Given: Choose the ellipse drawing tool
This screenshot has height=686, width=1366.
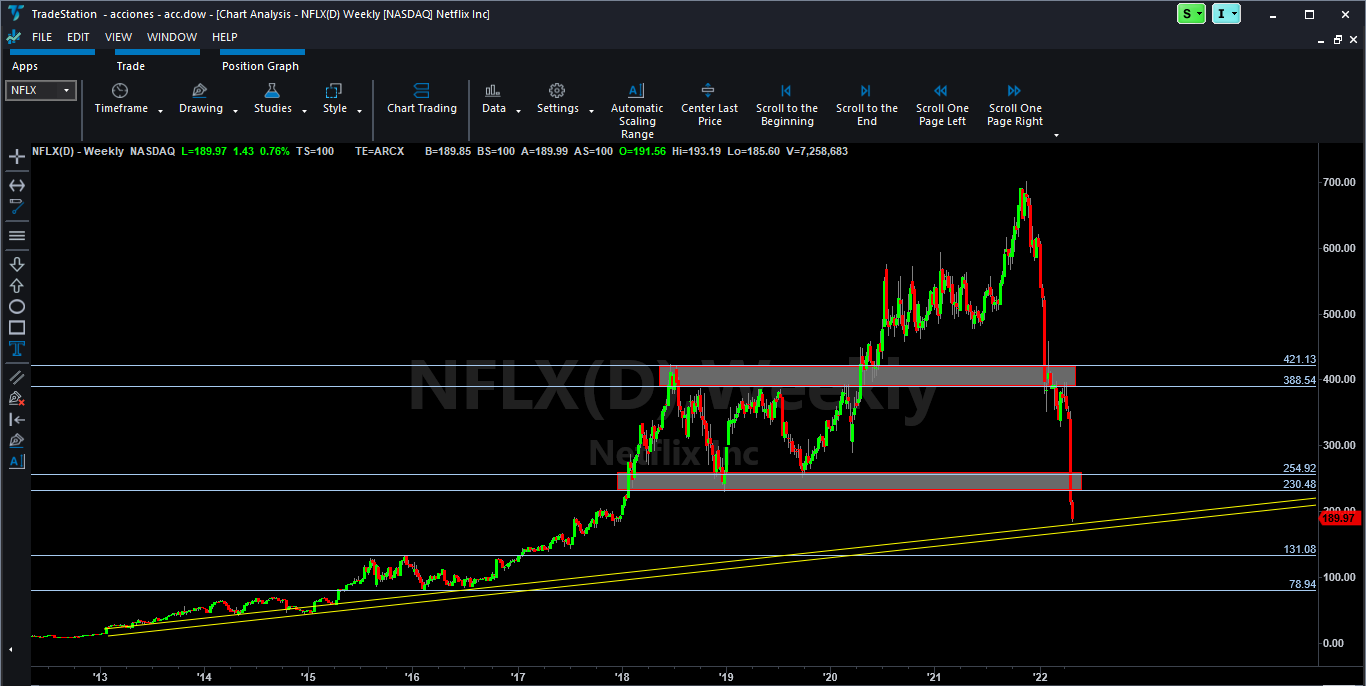Looking at the screenshot, I should tap(17, 307).
